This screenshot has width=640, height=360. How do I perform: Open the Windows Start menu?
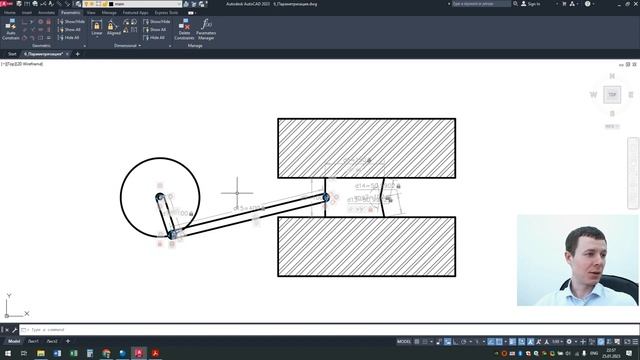[x=8, y=353]
